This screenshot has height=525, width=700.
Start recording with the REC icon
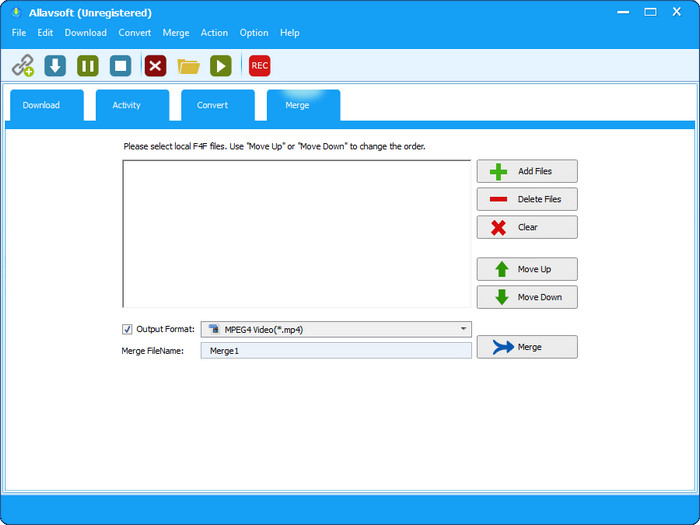tap(260, 66)
